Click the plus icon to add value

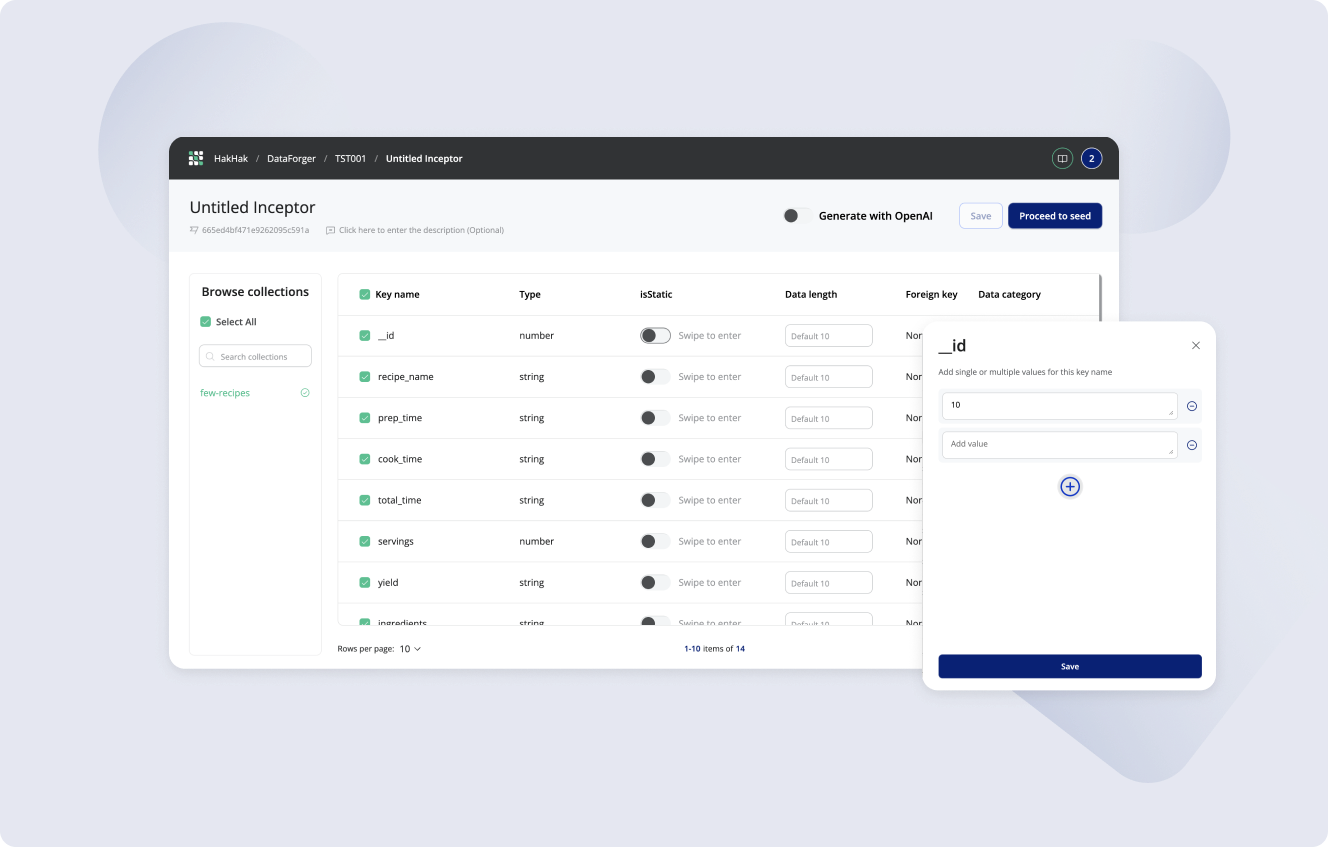(x=1070, y=487)
